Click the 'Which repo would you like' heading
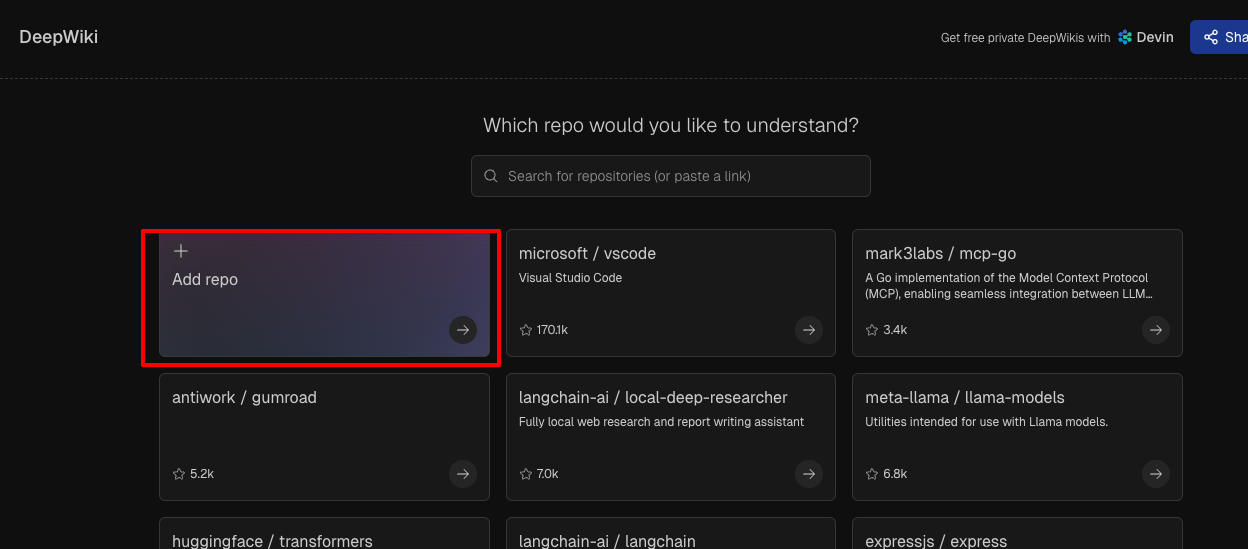1248x549 pixels. 671,126
